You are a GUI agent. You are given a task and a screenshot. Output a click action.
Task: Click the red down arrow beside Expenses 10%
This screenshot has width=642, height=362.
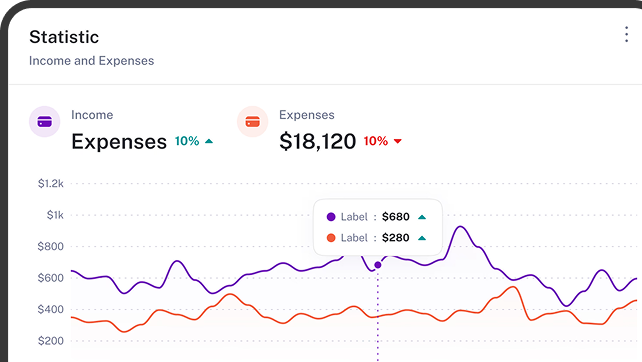point(398,141)
